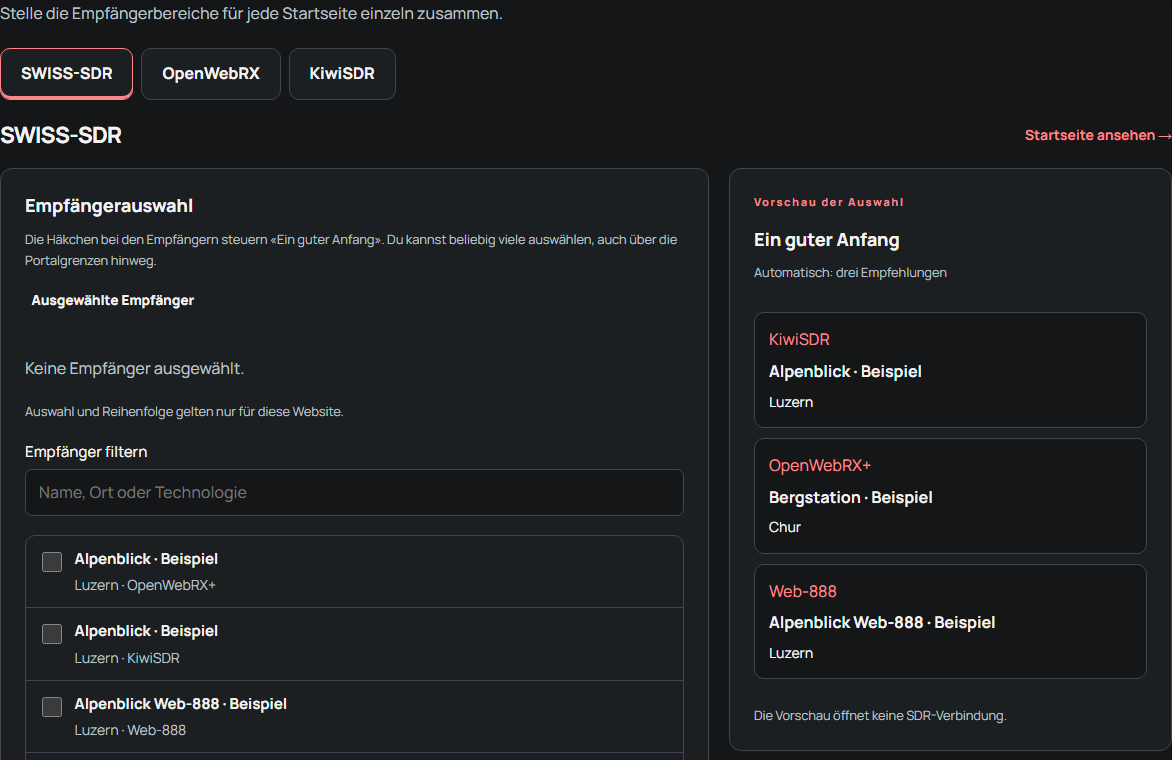Click the Vorschau der Auswahl label
Viewport: 1172px width, 760px height.
coord(828,202)
